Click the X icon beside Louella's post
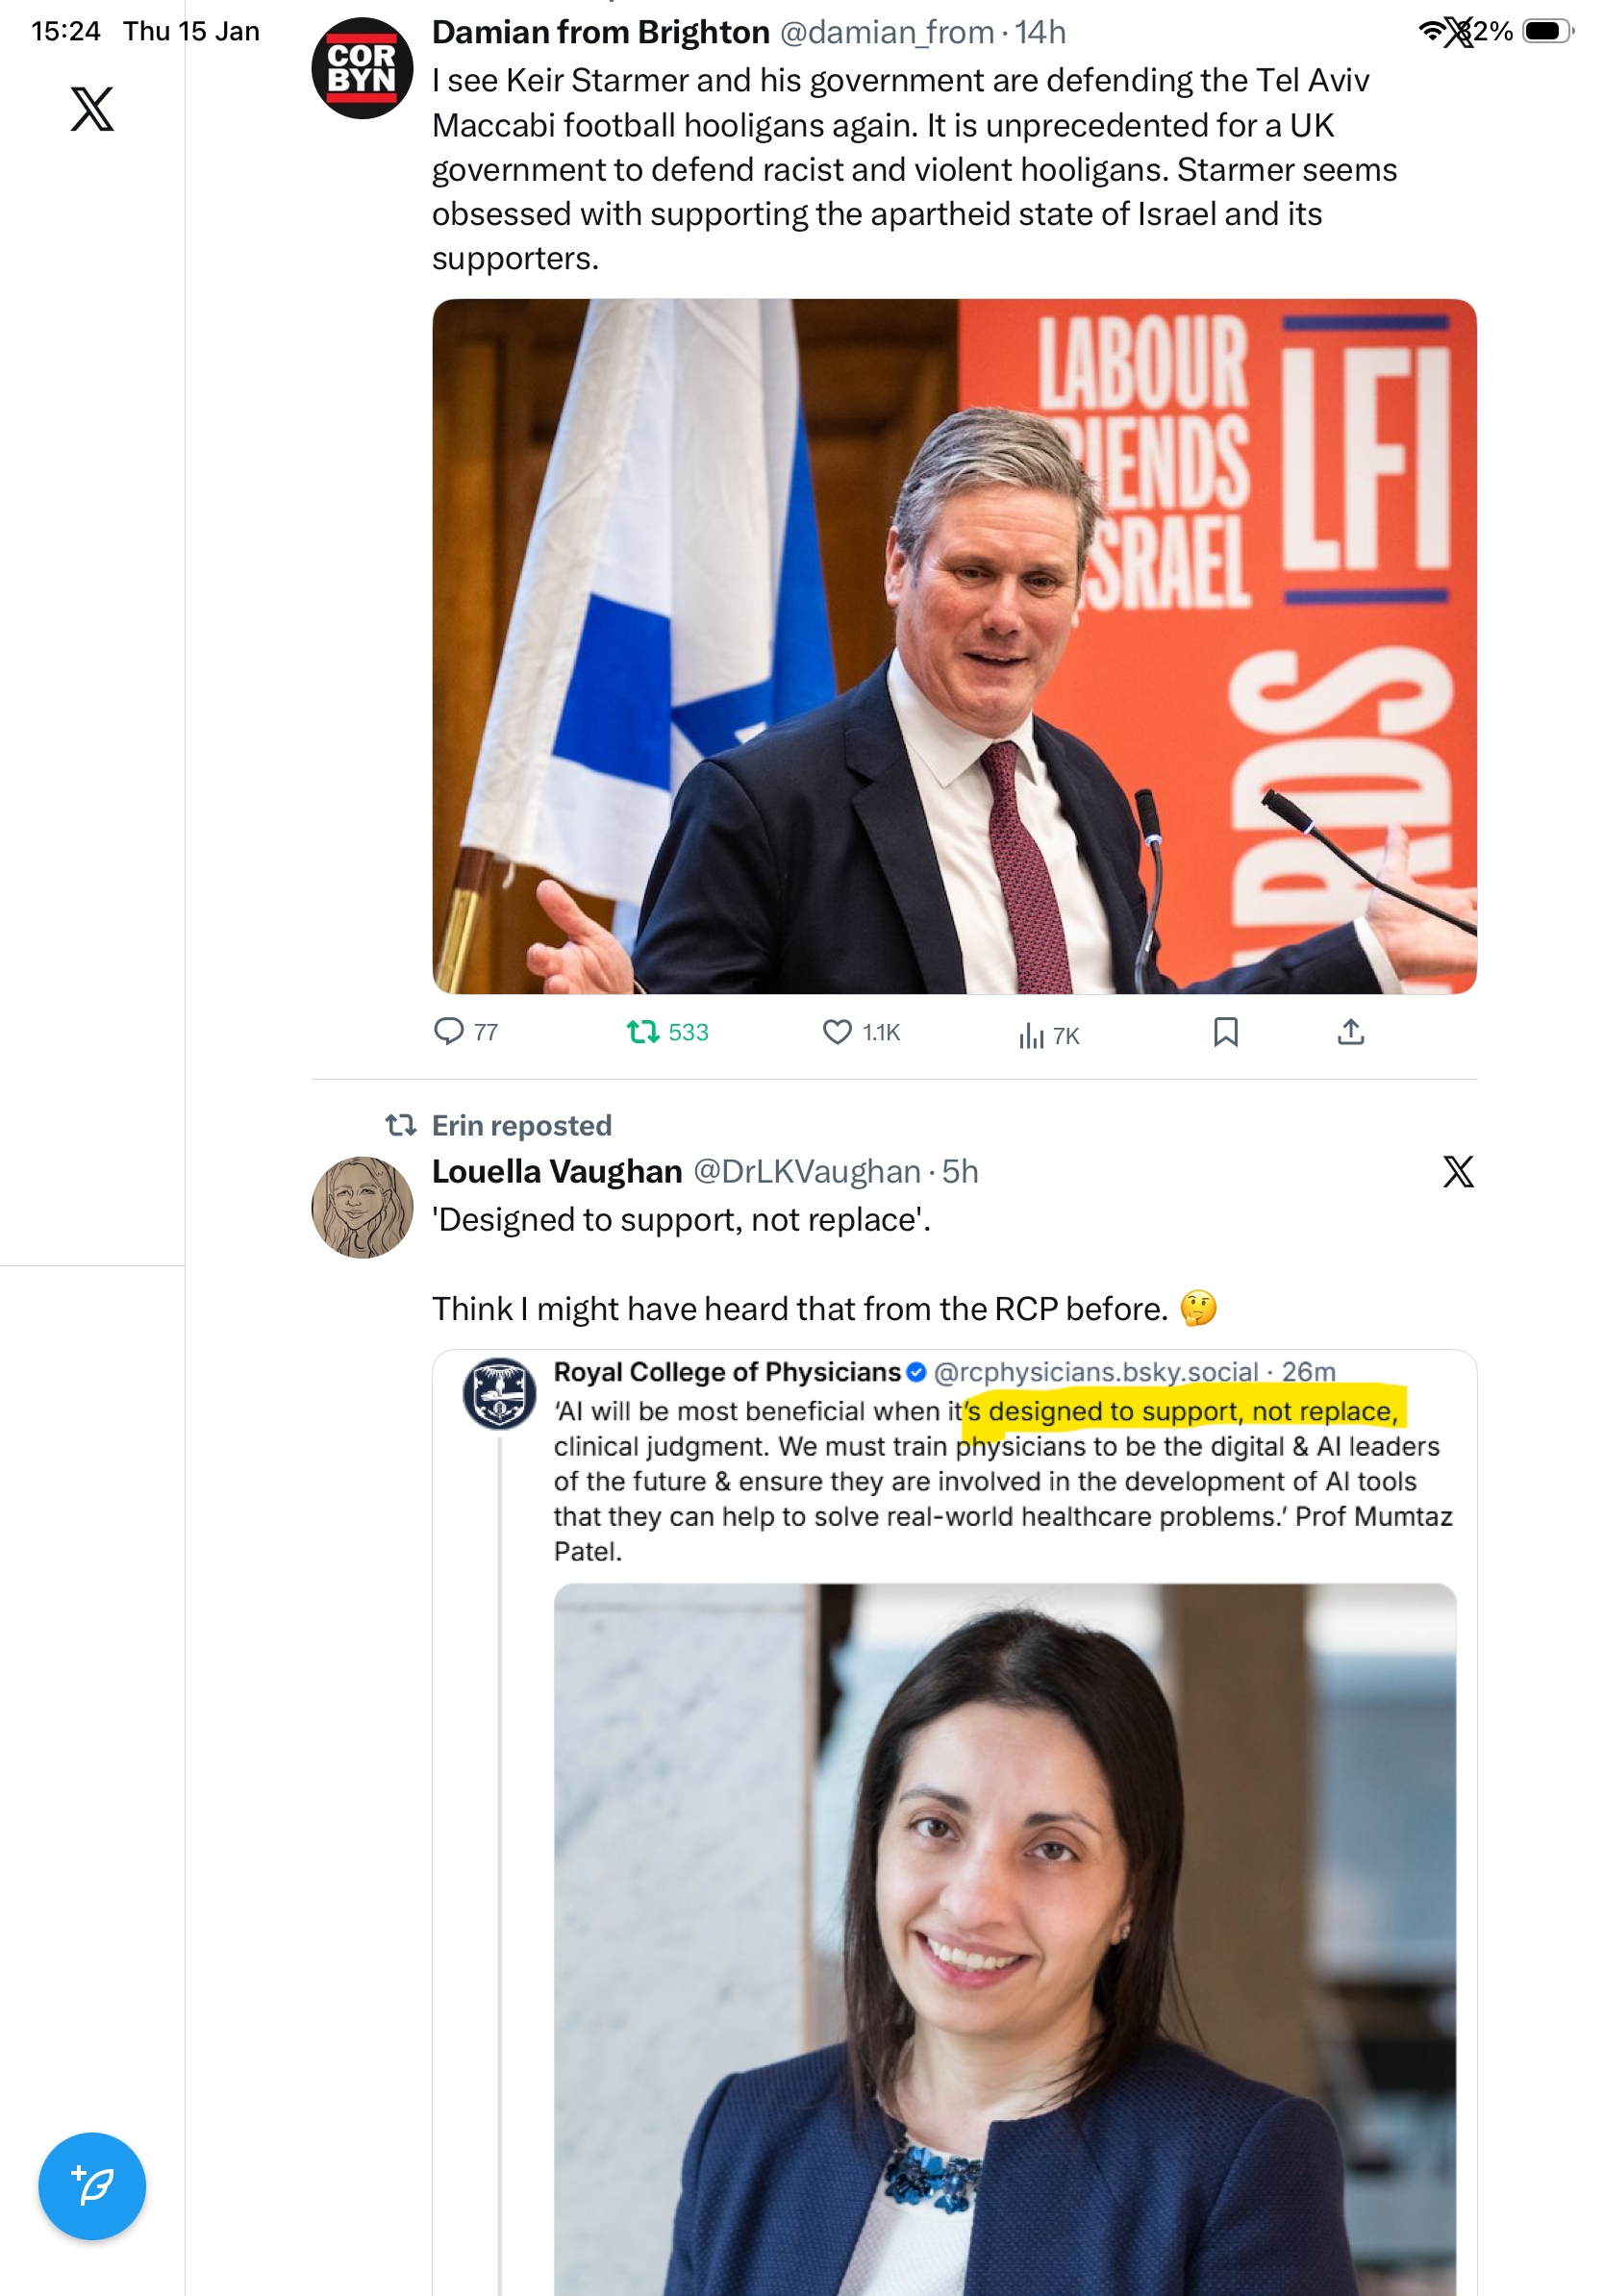Screen dimensions: 1604x2296 1458,1171
